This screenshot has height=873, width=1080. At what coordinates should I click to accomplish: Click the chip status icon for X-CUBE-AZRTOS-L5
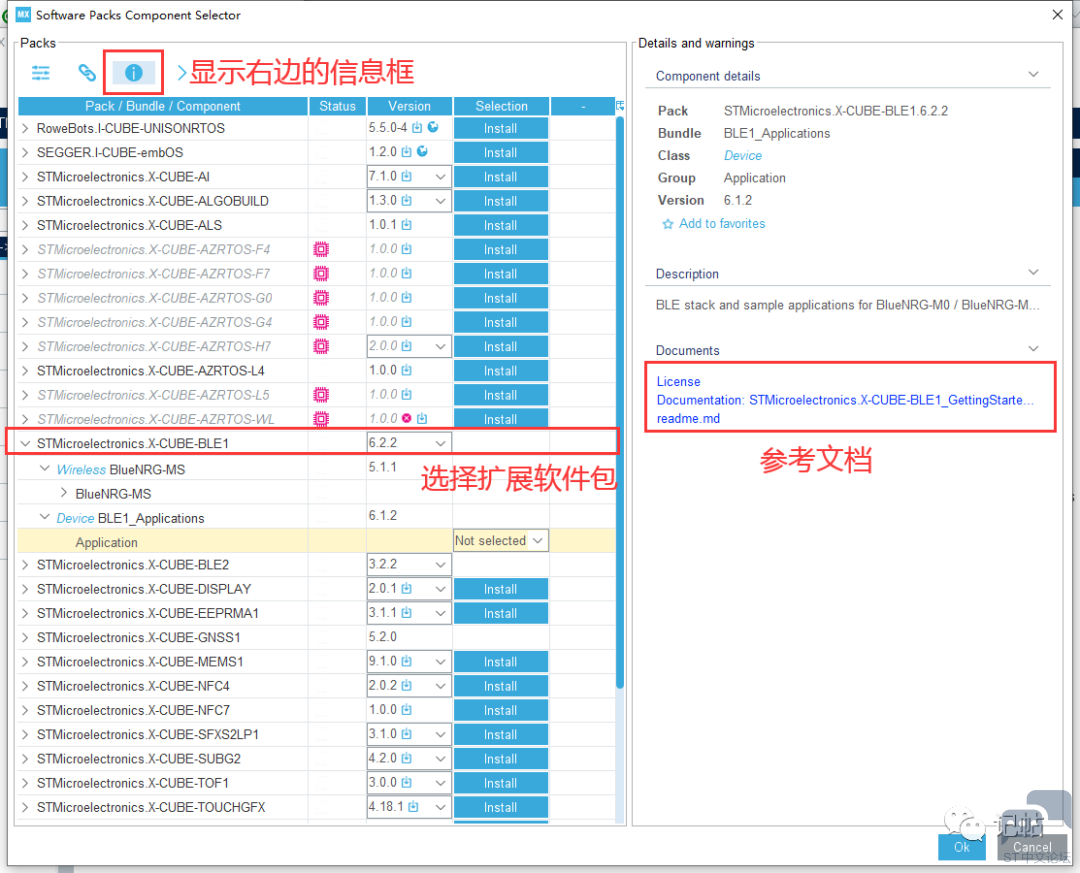[x=321, y=395]
